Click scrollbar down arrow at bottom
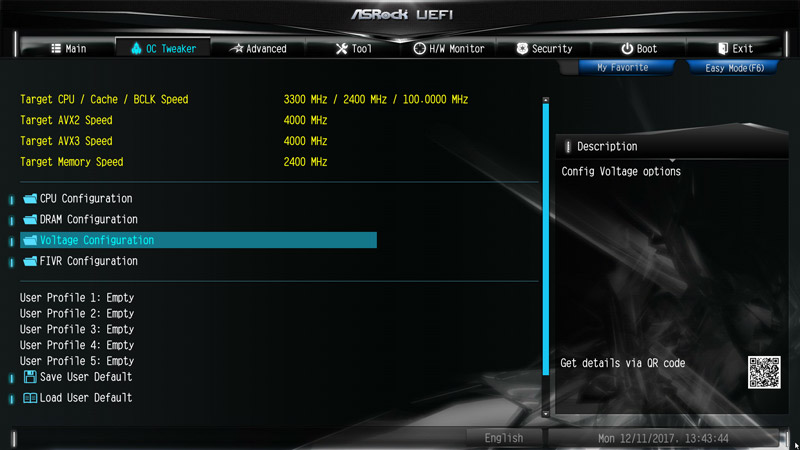This screenshot has width=800, height=450. coord(546,414)
